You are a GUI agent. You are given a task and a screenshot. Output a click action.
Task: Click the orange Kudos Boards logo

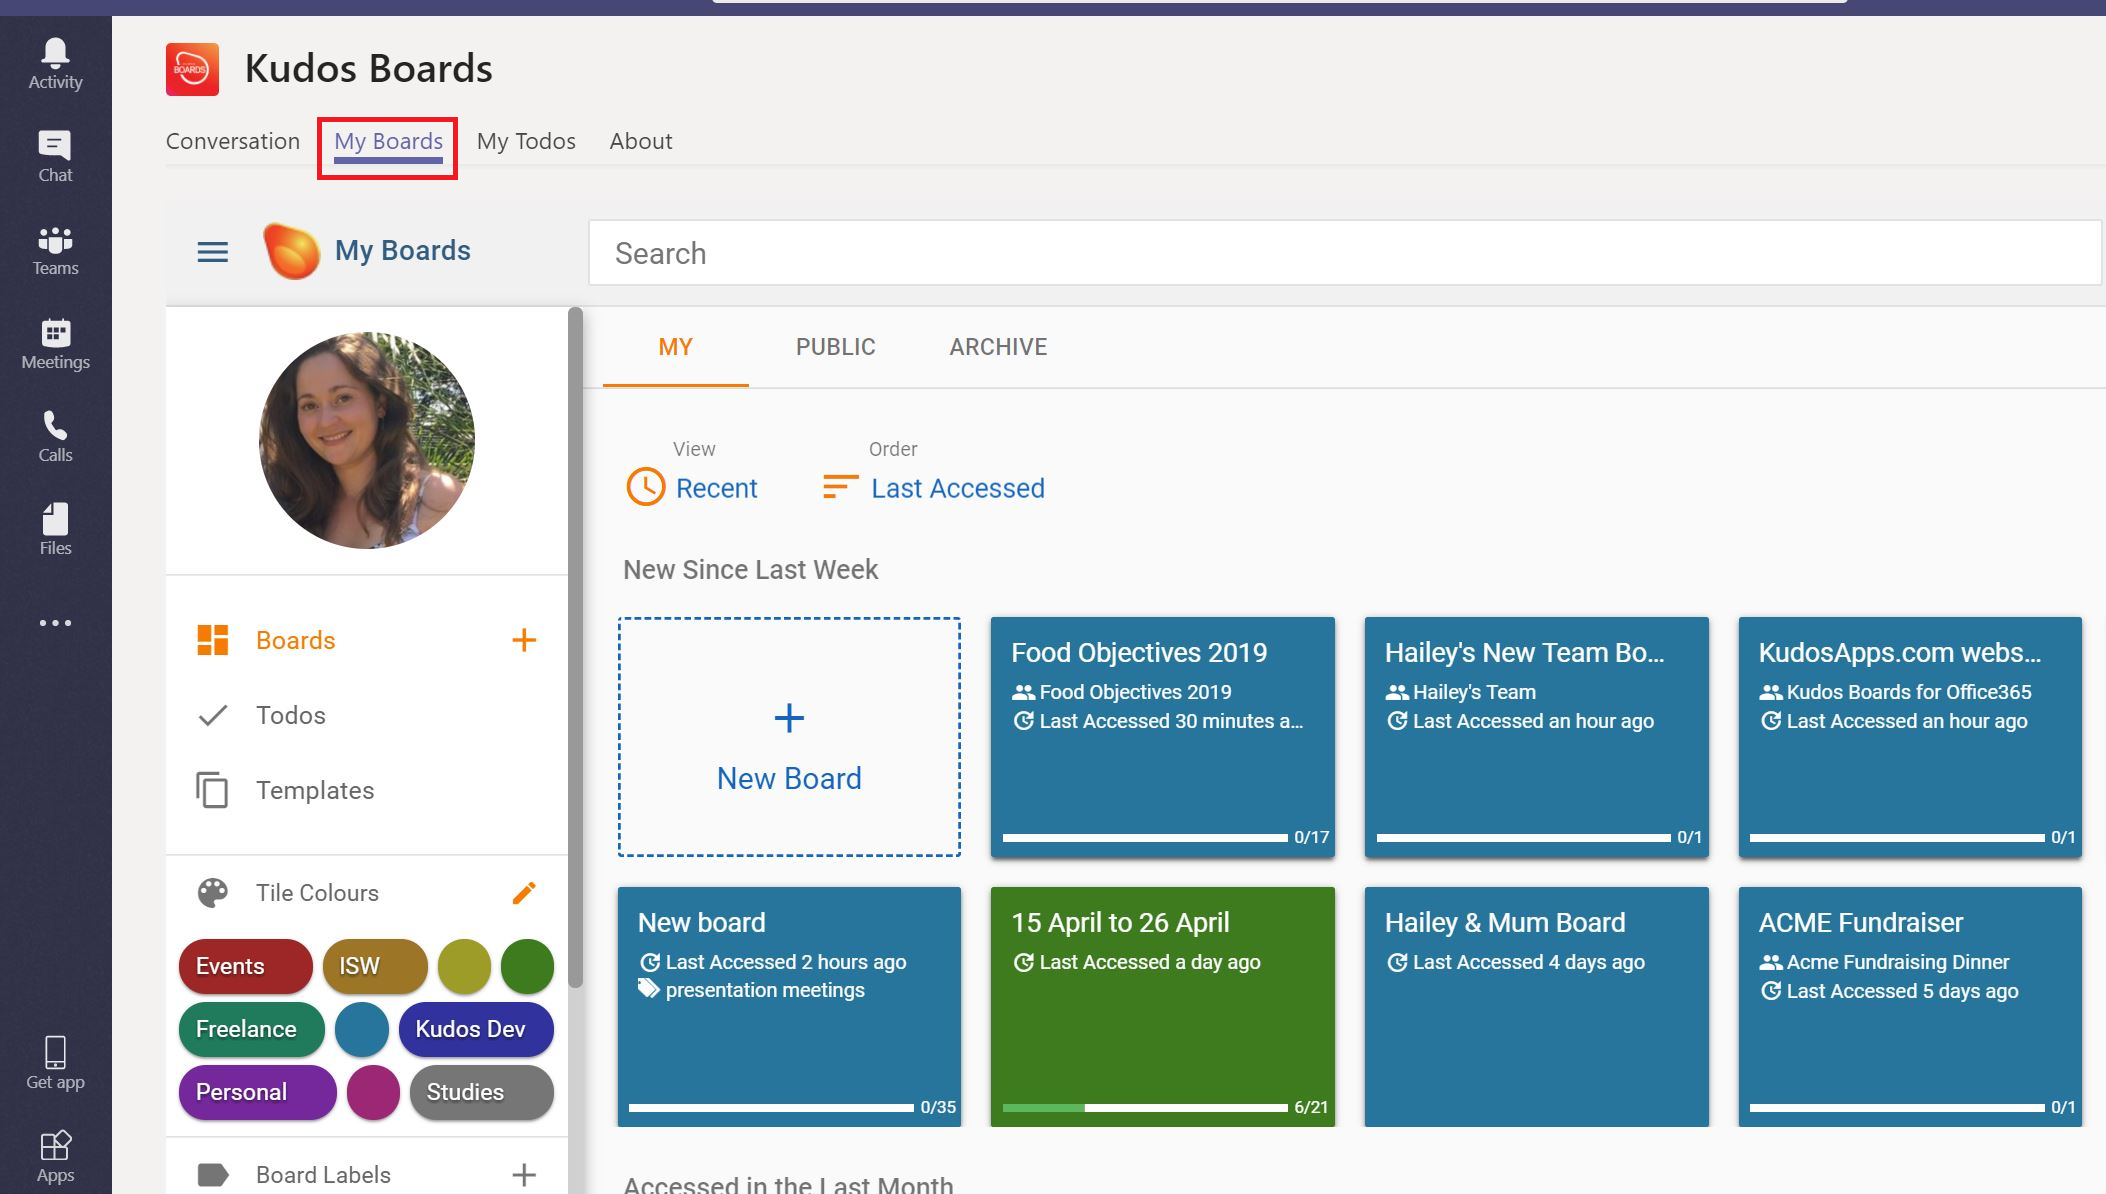[x=291, y=251]
